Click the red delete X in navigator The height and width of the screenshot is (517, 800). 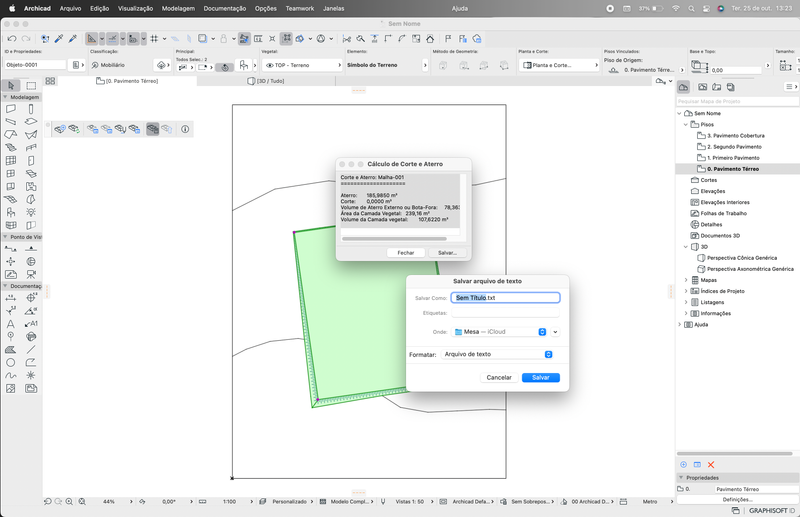coord(711,464)
